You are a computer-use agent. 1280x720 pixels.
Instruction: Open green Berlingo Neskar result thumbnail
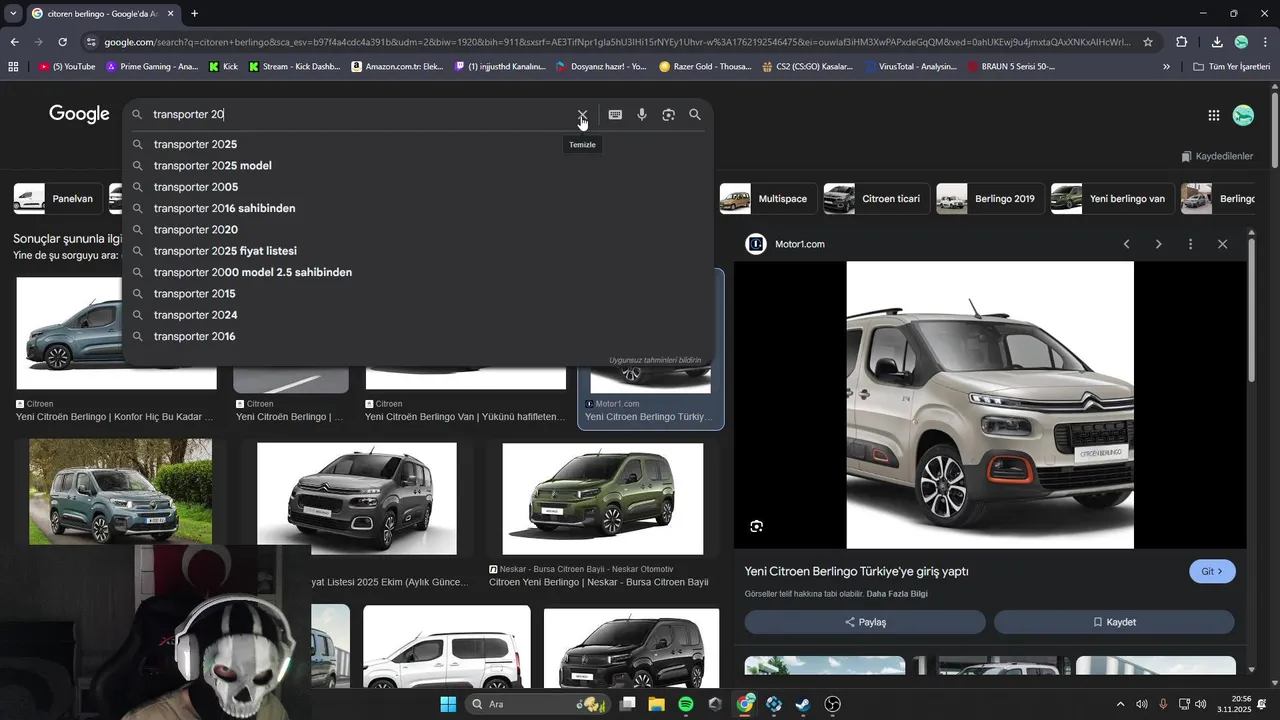pos(602,499)
